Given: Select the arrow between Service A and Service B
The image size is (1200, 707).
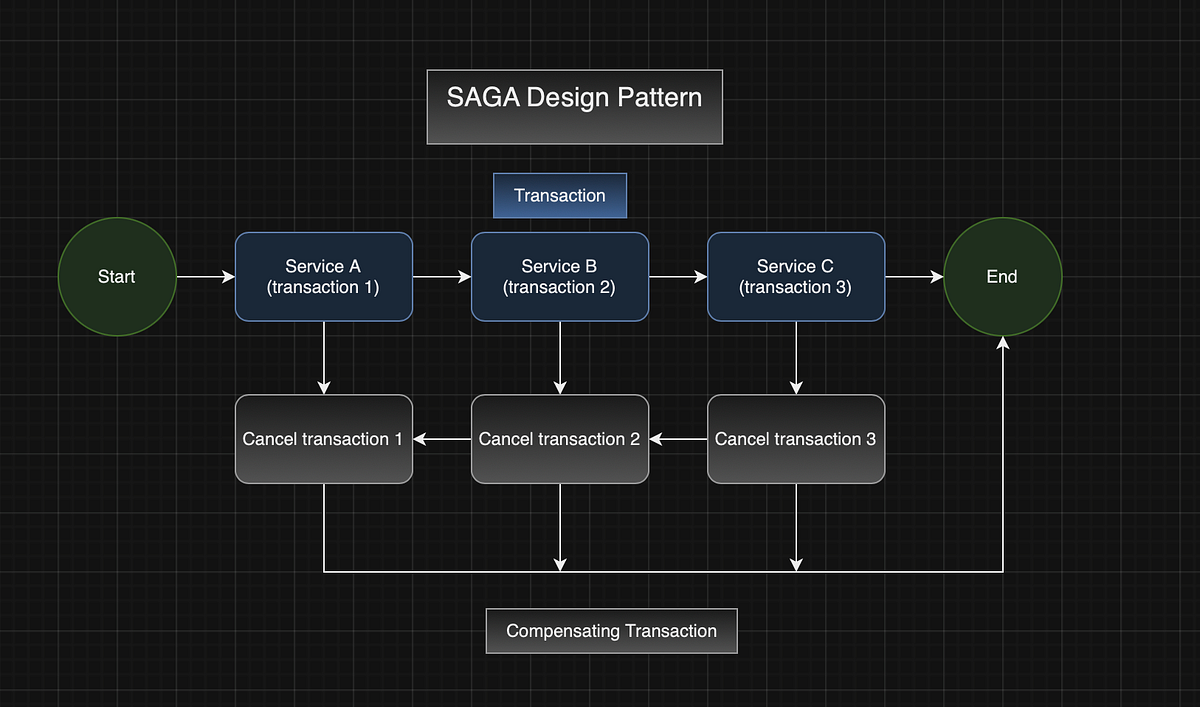Looking at the screenshot, I should tap(441, 277).
